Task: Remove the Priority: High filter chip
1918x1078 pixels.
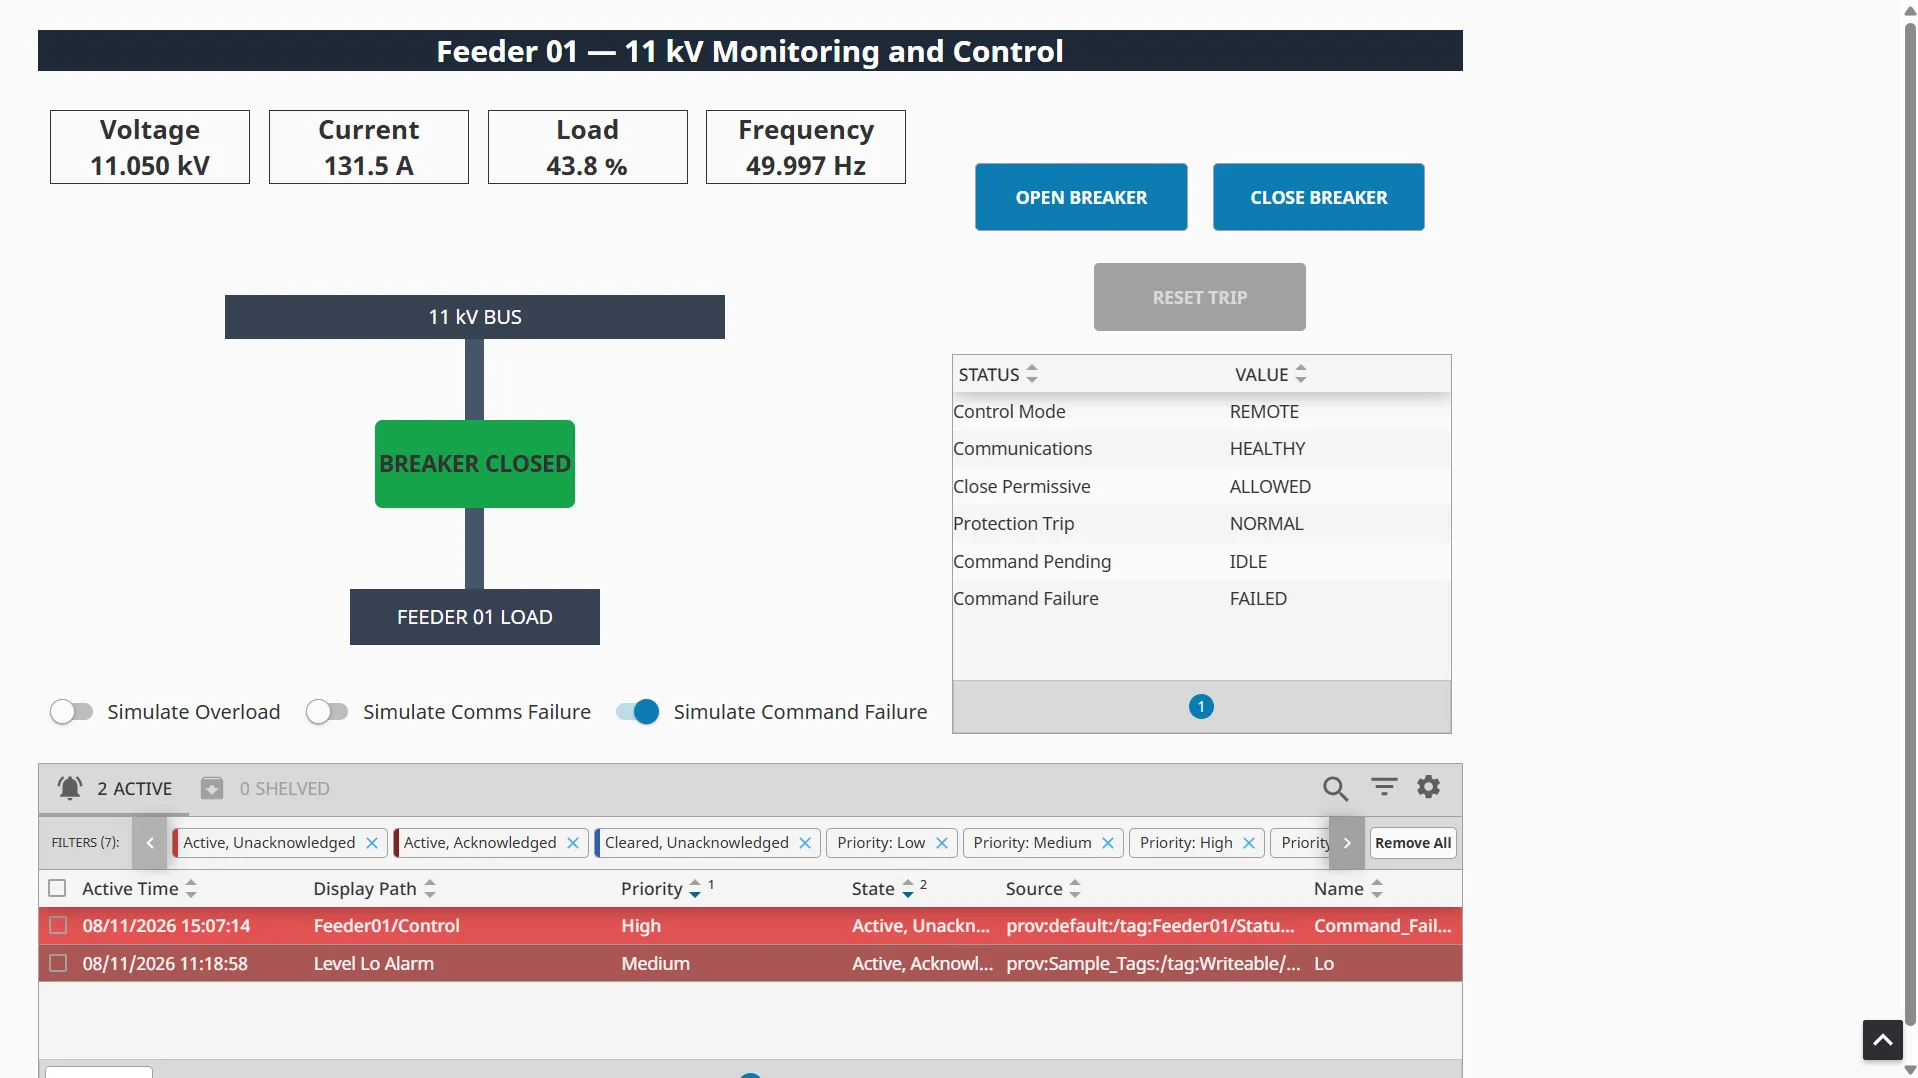Action: pos(1249,843)
